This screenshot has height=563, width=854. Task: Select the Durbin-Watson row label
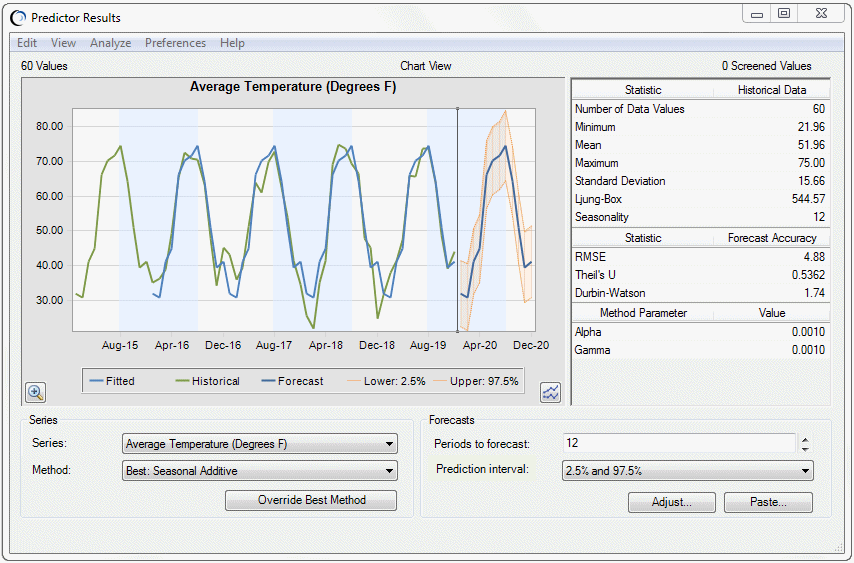tap(610, 292)
